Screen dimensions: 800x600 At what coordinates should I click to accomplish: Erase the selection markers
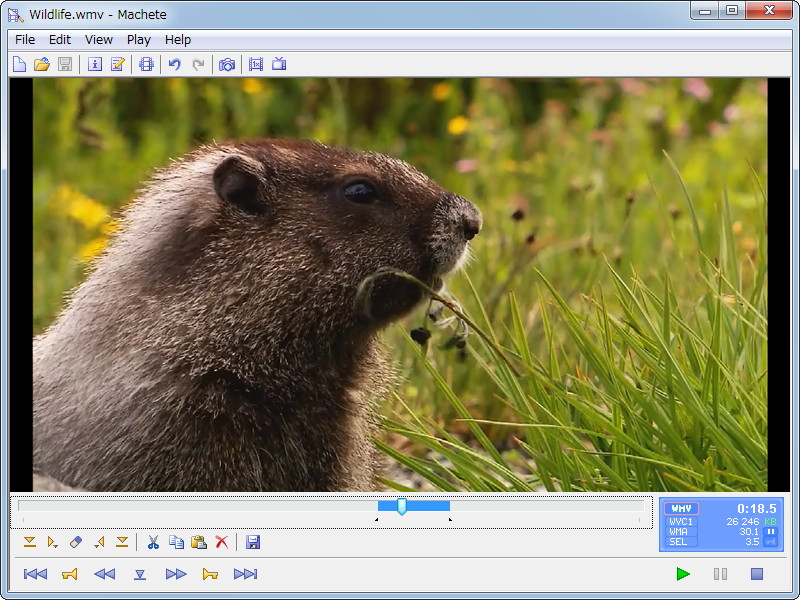(77, 543)
